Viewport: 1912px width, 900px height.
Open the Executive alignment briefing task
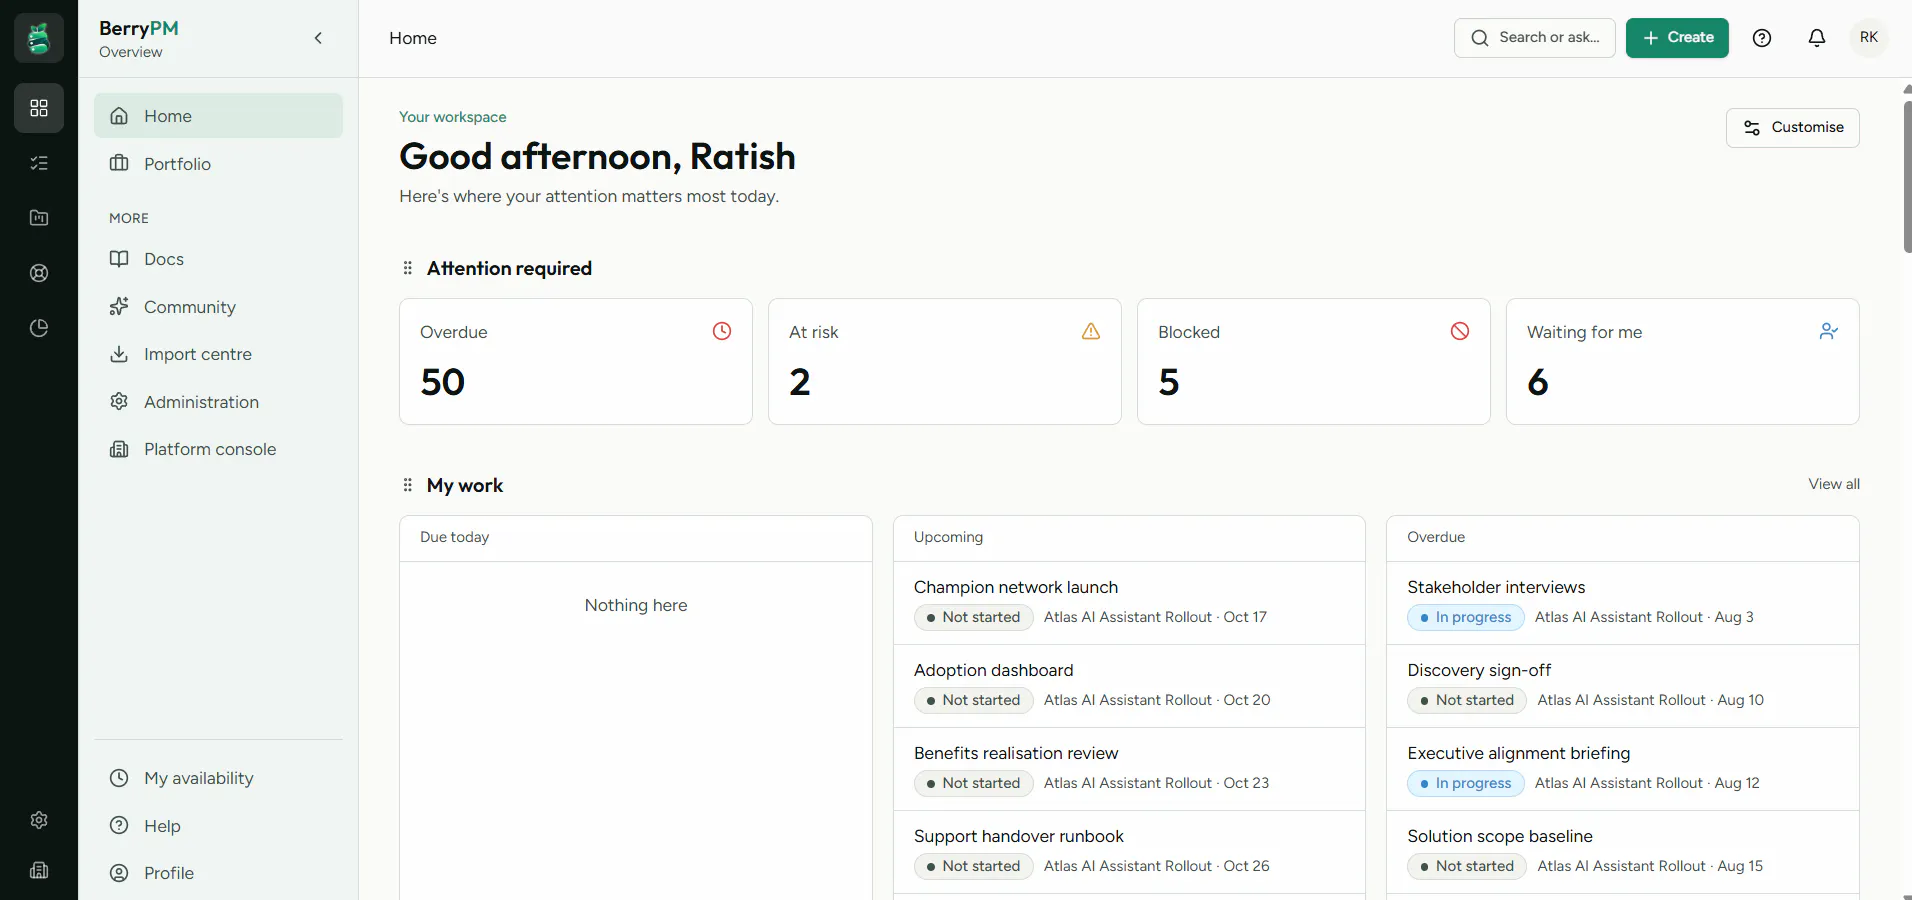point(1623,769)
